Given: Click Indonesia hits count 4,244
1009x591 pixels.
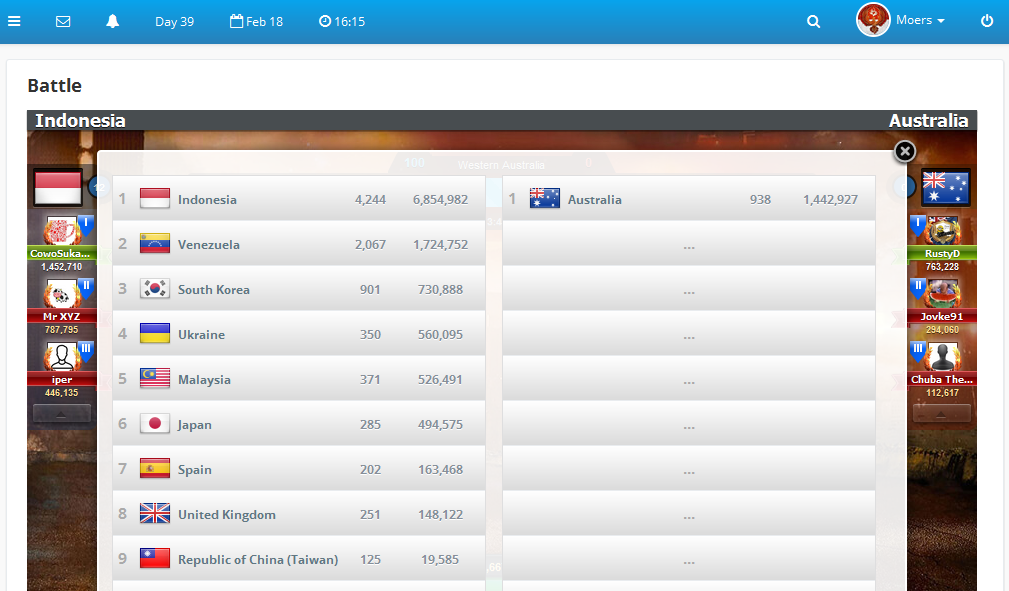Looking at the screenshot, I should (370, 200).
